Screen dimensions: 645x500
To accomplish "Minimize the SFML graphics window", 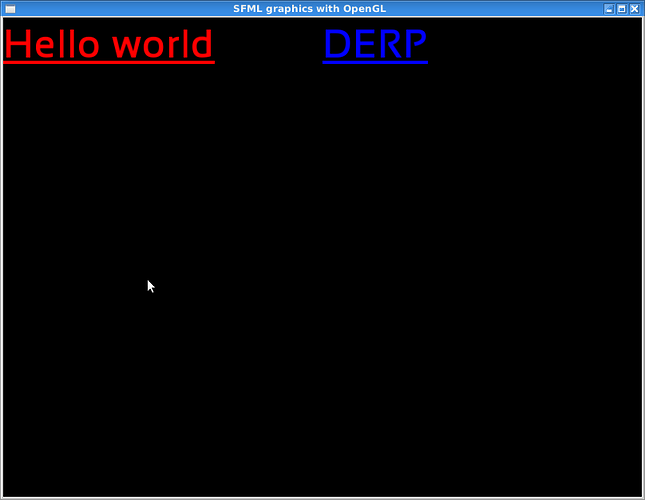I will pyautogui.click(x=609, y=9).
